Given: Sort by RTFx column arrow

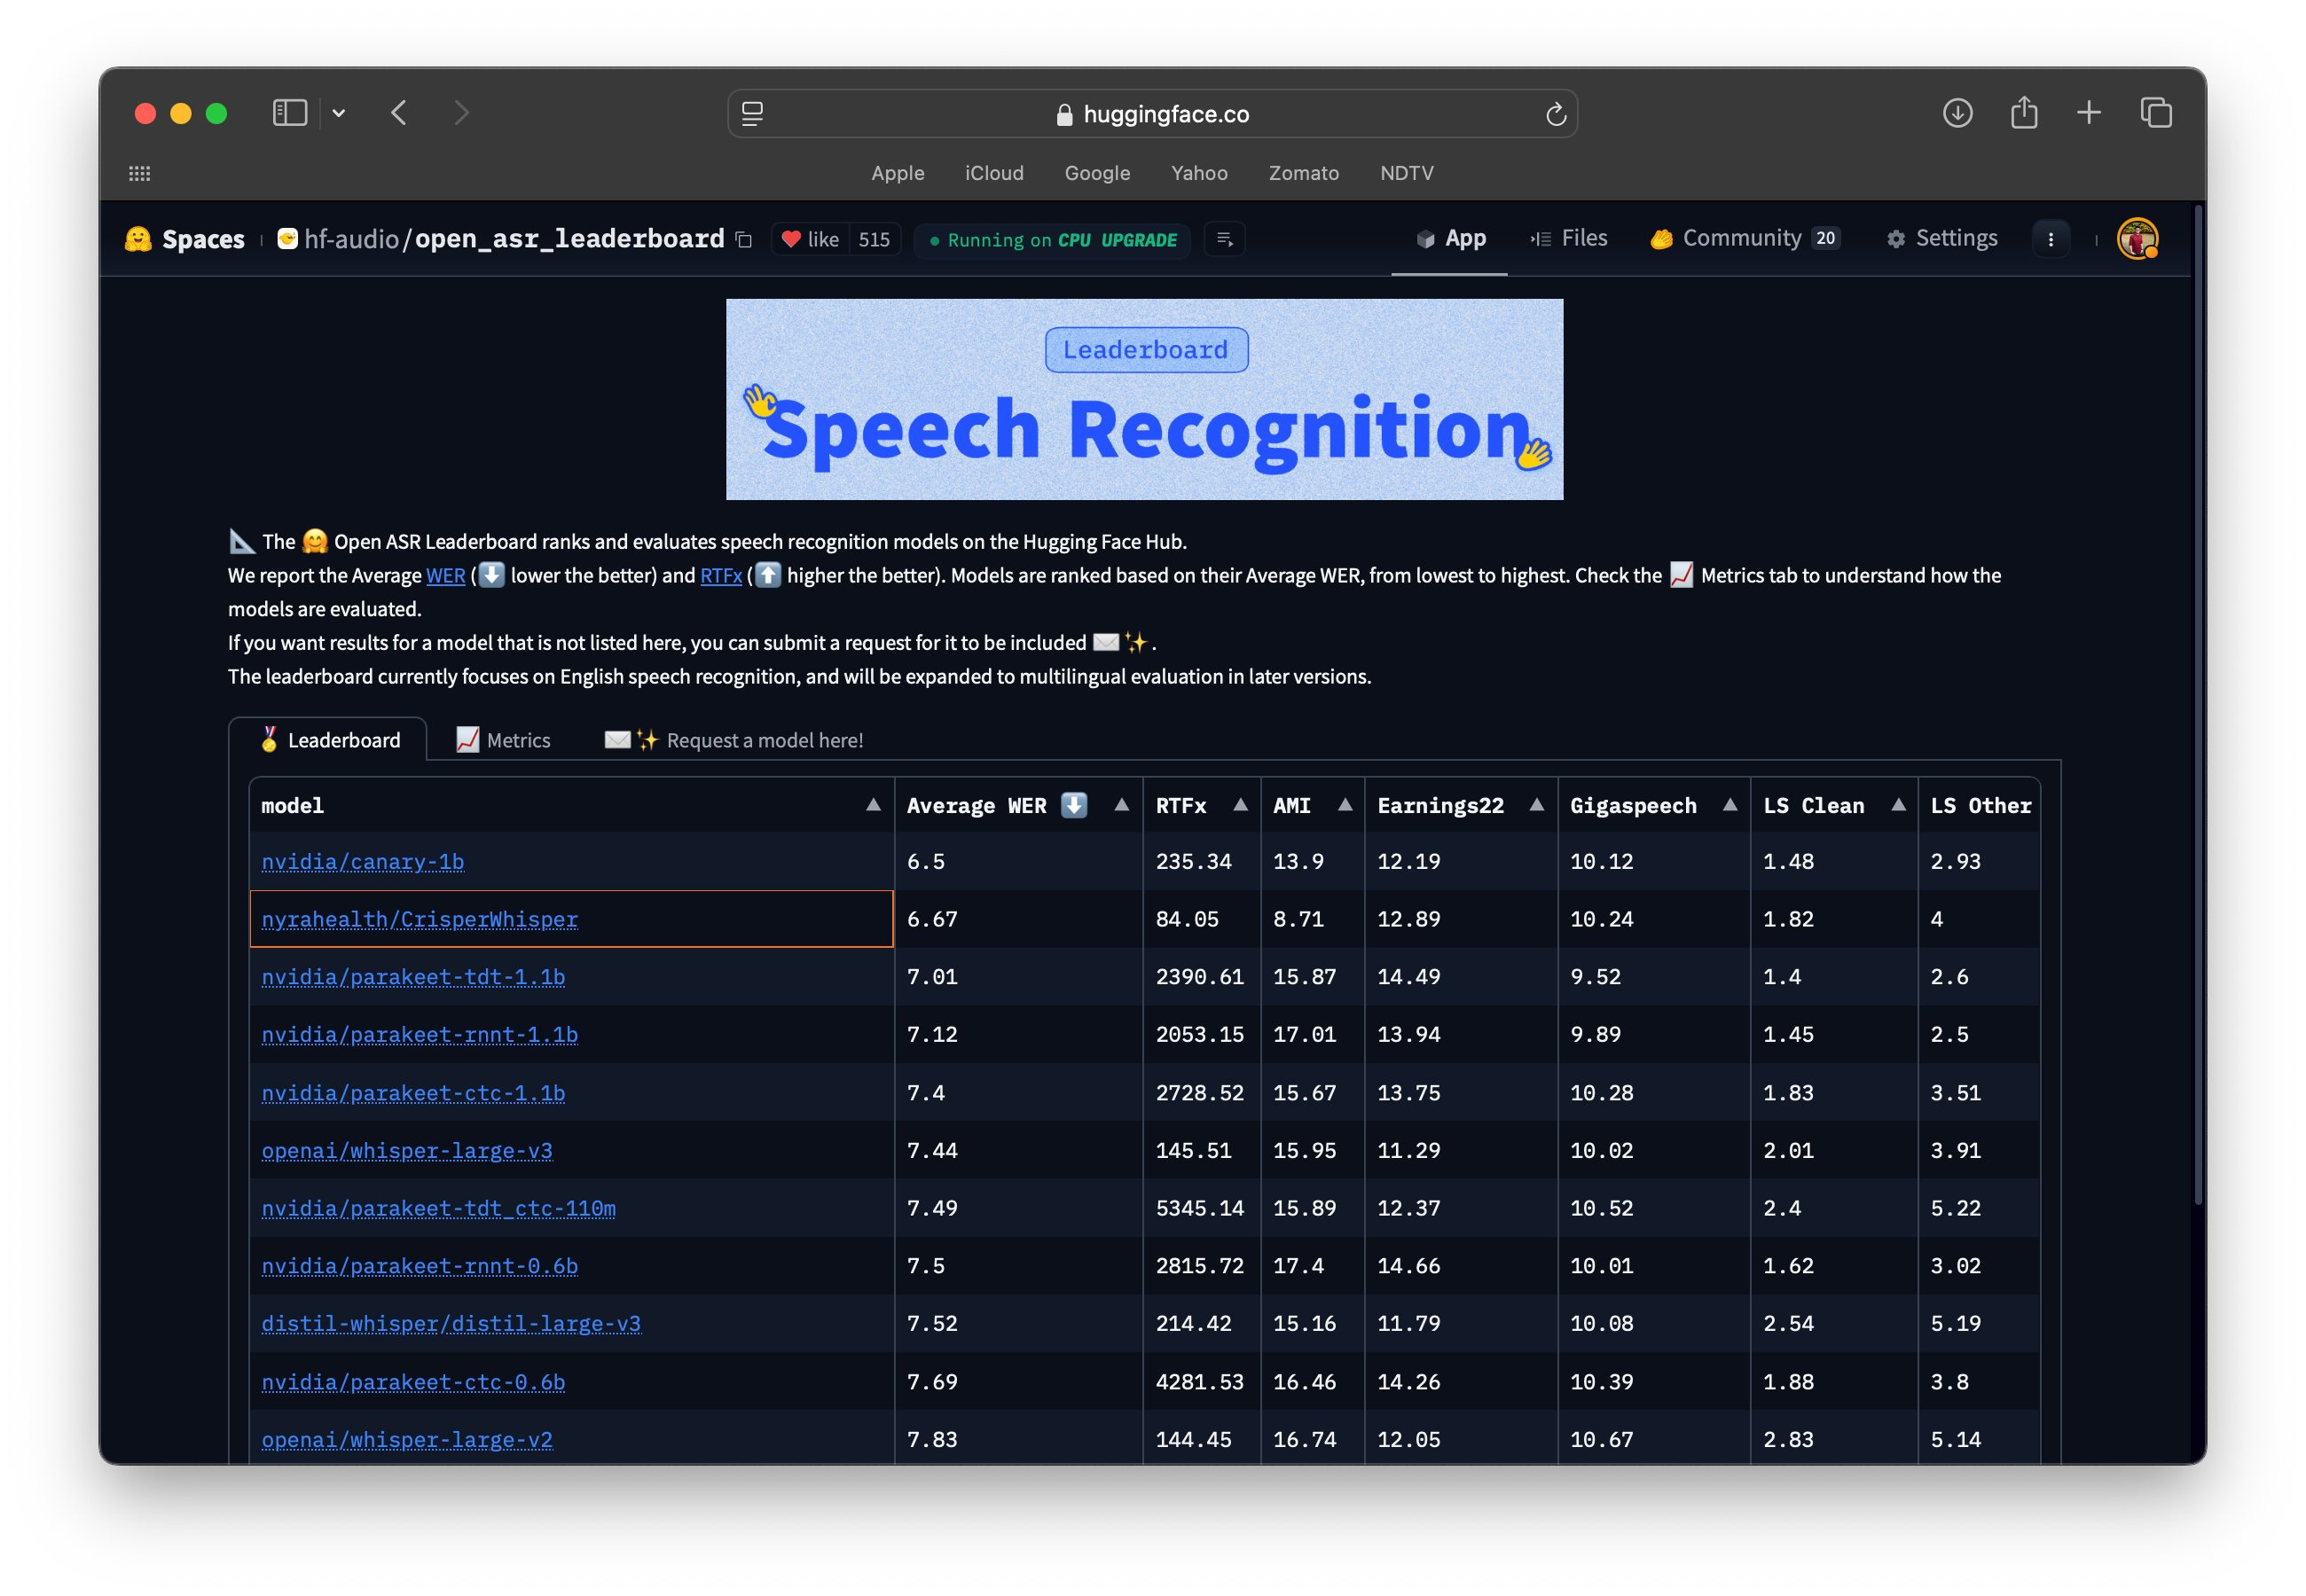Looking at the screenshot, I should click(x=1240, y=805).
